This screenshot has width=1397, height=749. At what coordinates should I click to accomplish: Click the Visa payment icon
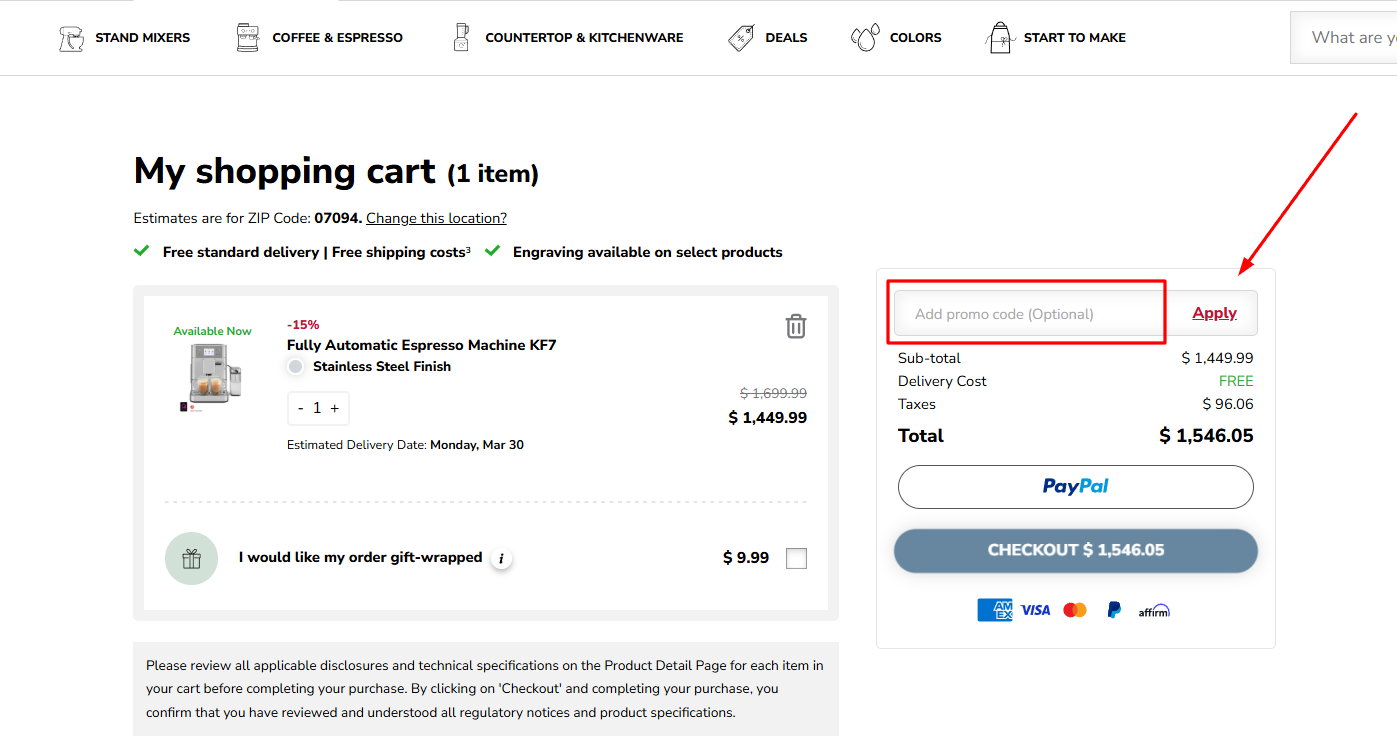pos(1035,609)
